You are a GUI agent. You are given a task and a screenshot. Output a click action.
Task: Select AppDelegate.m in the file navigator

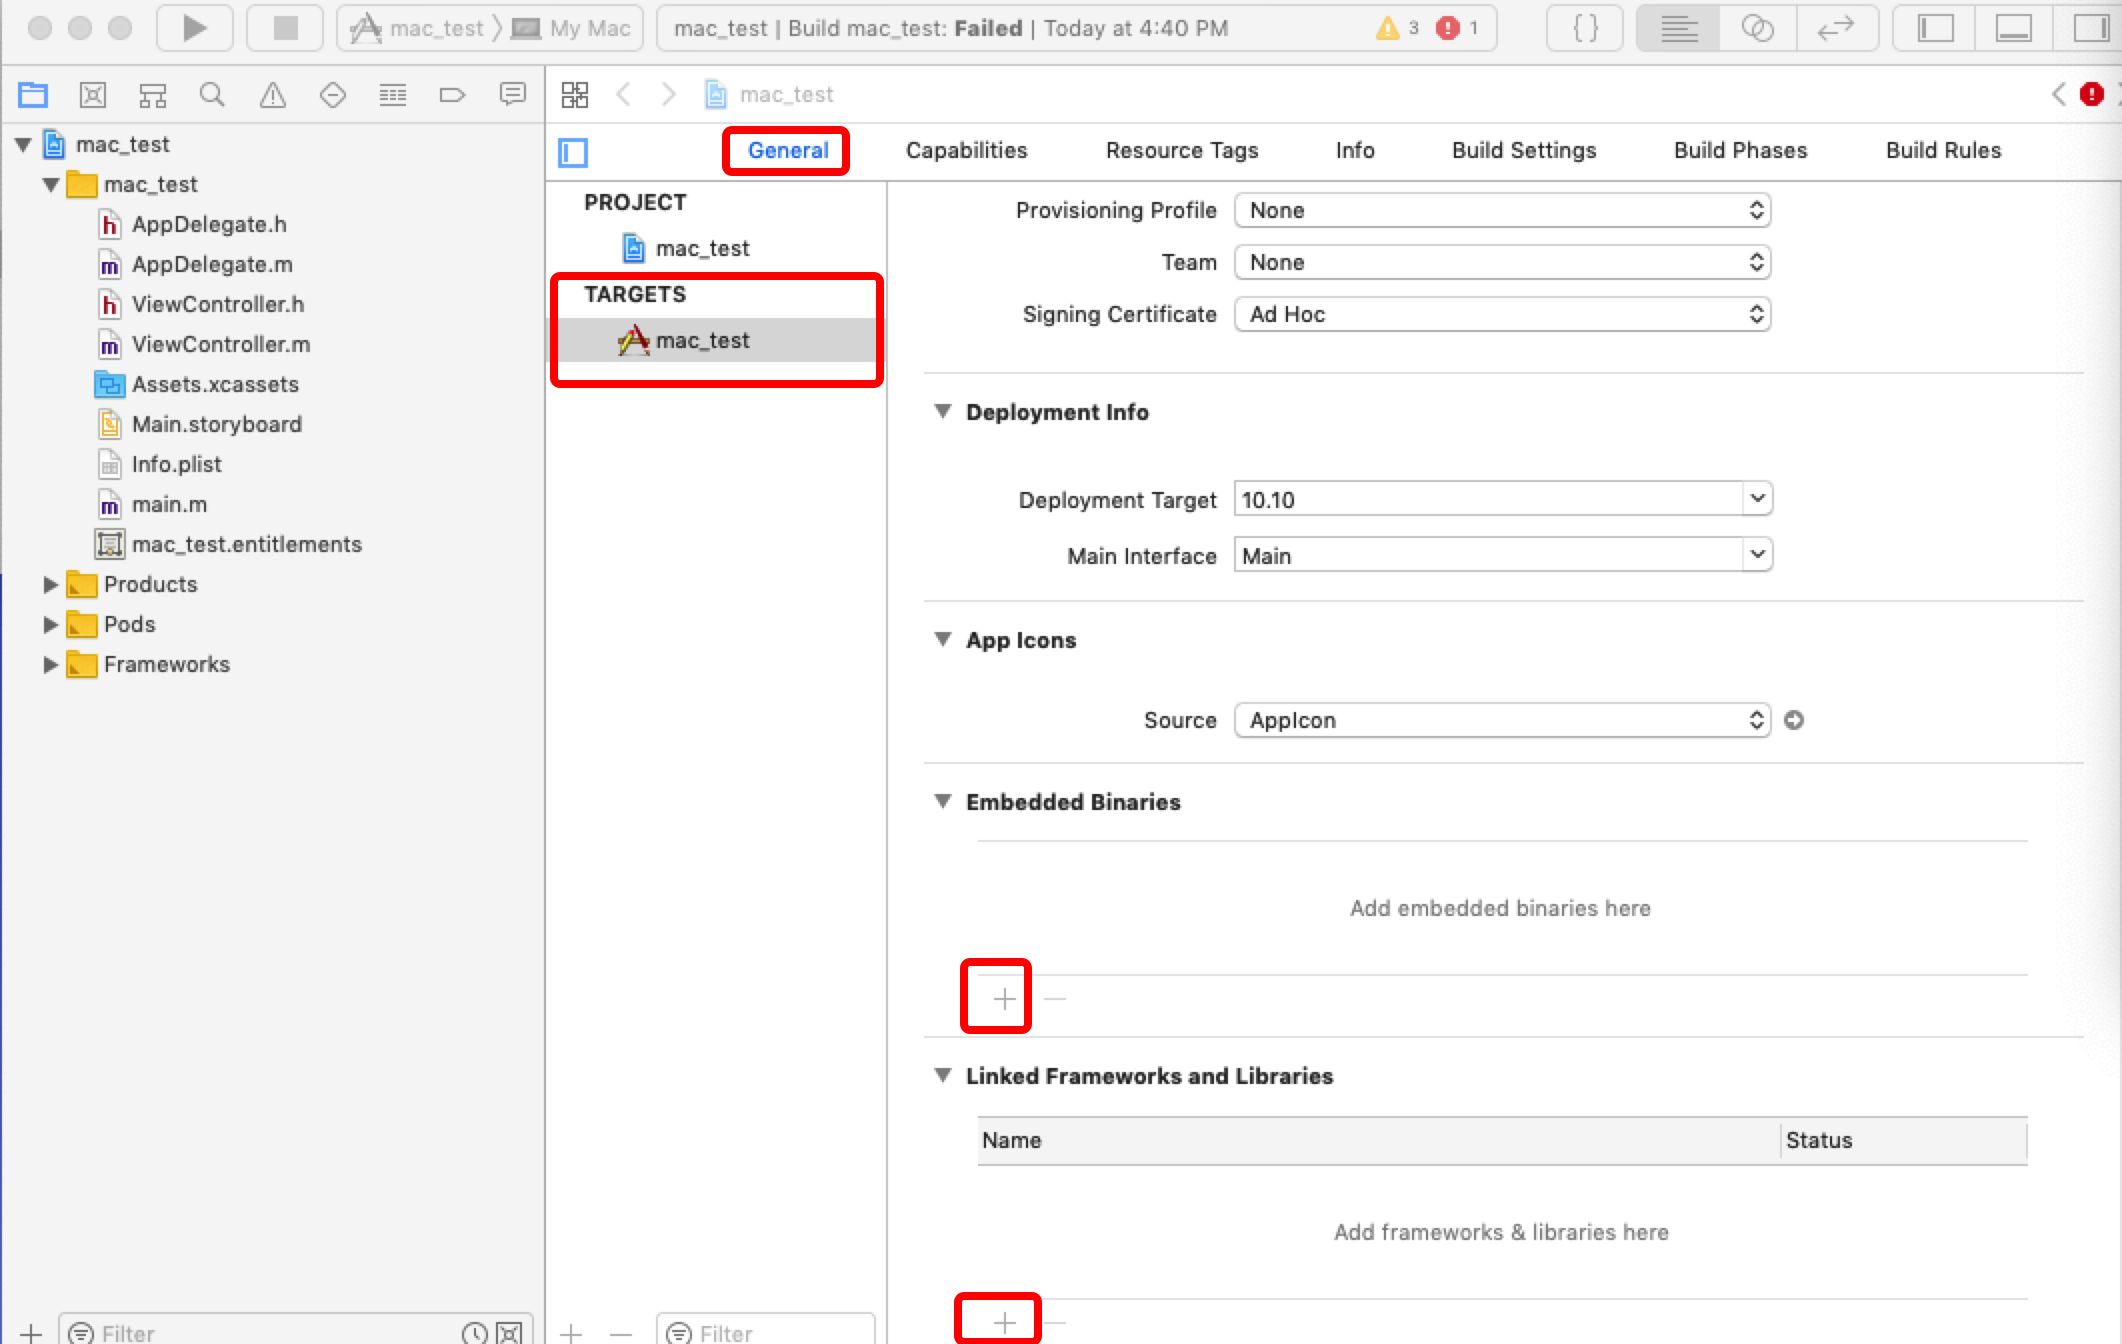[212, 264]
